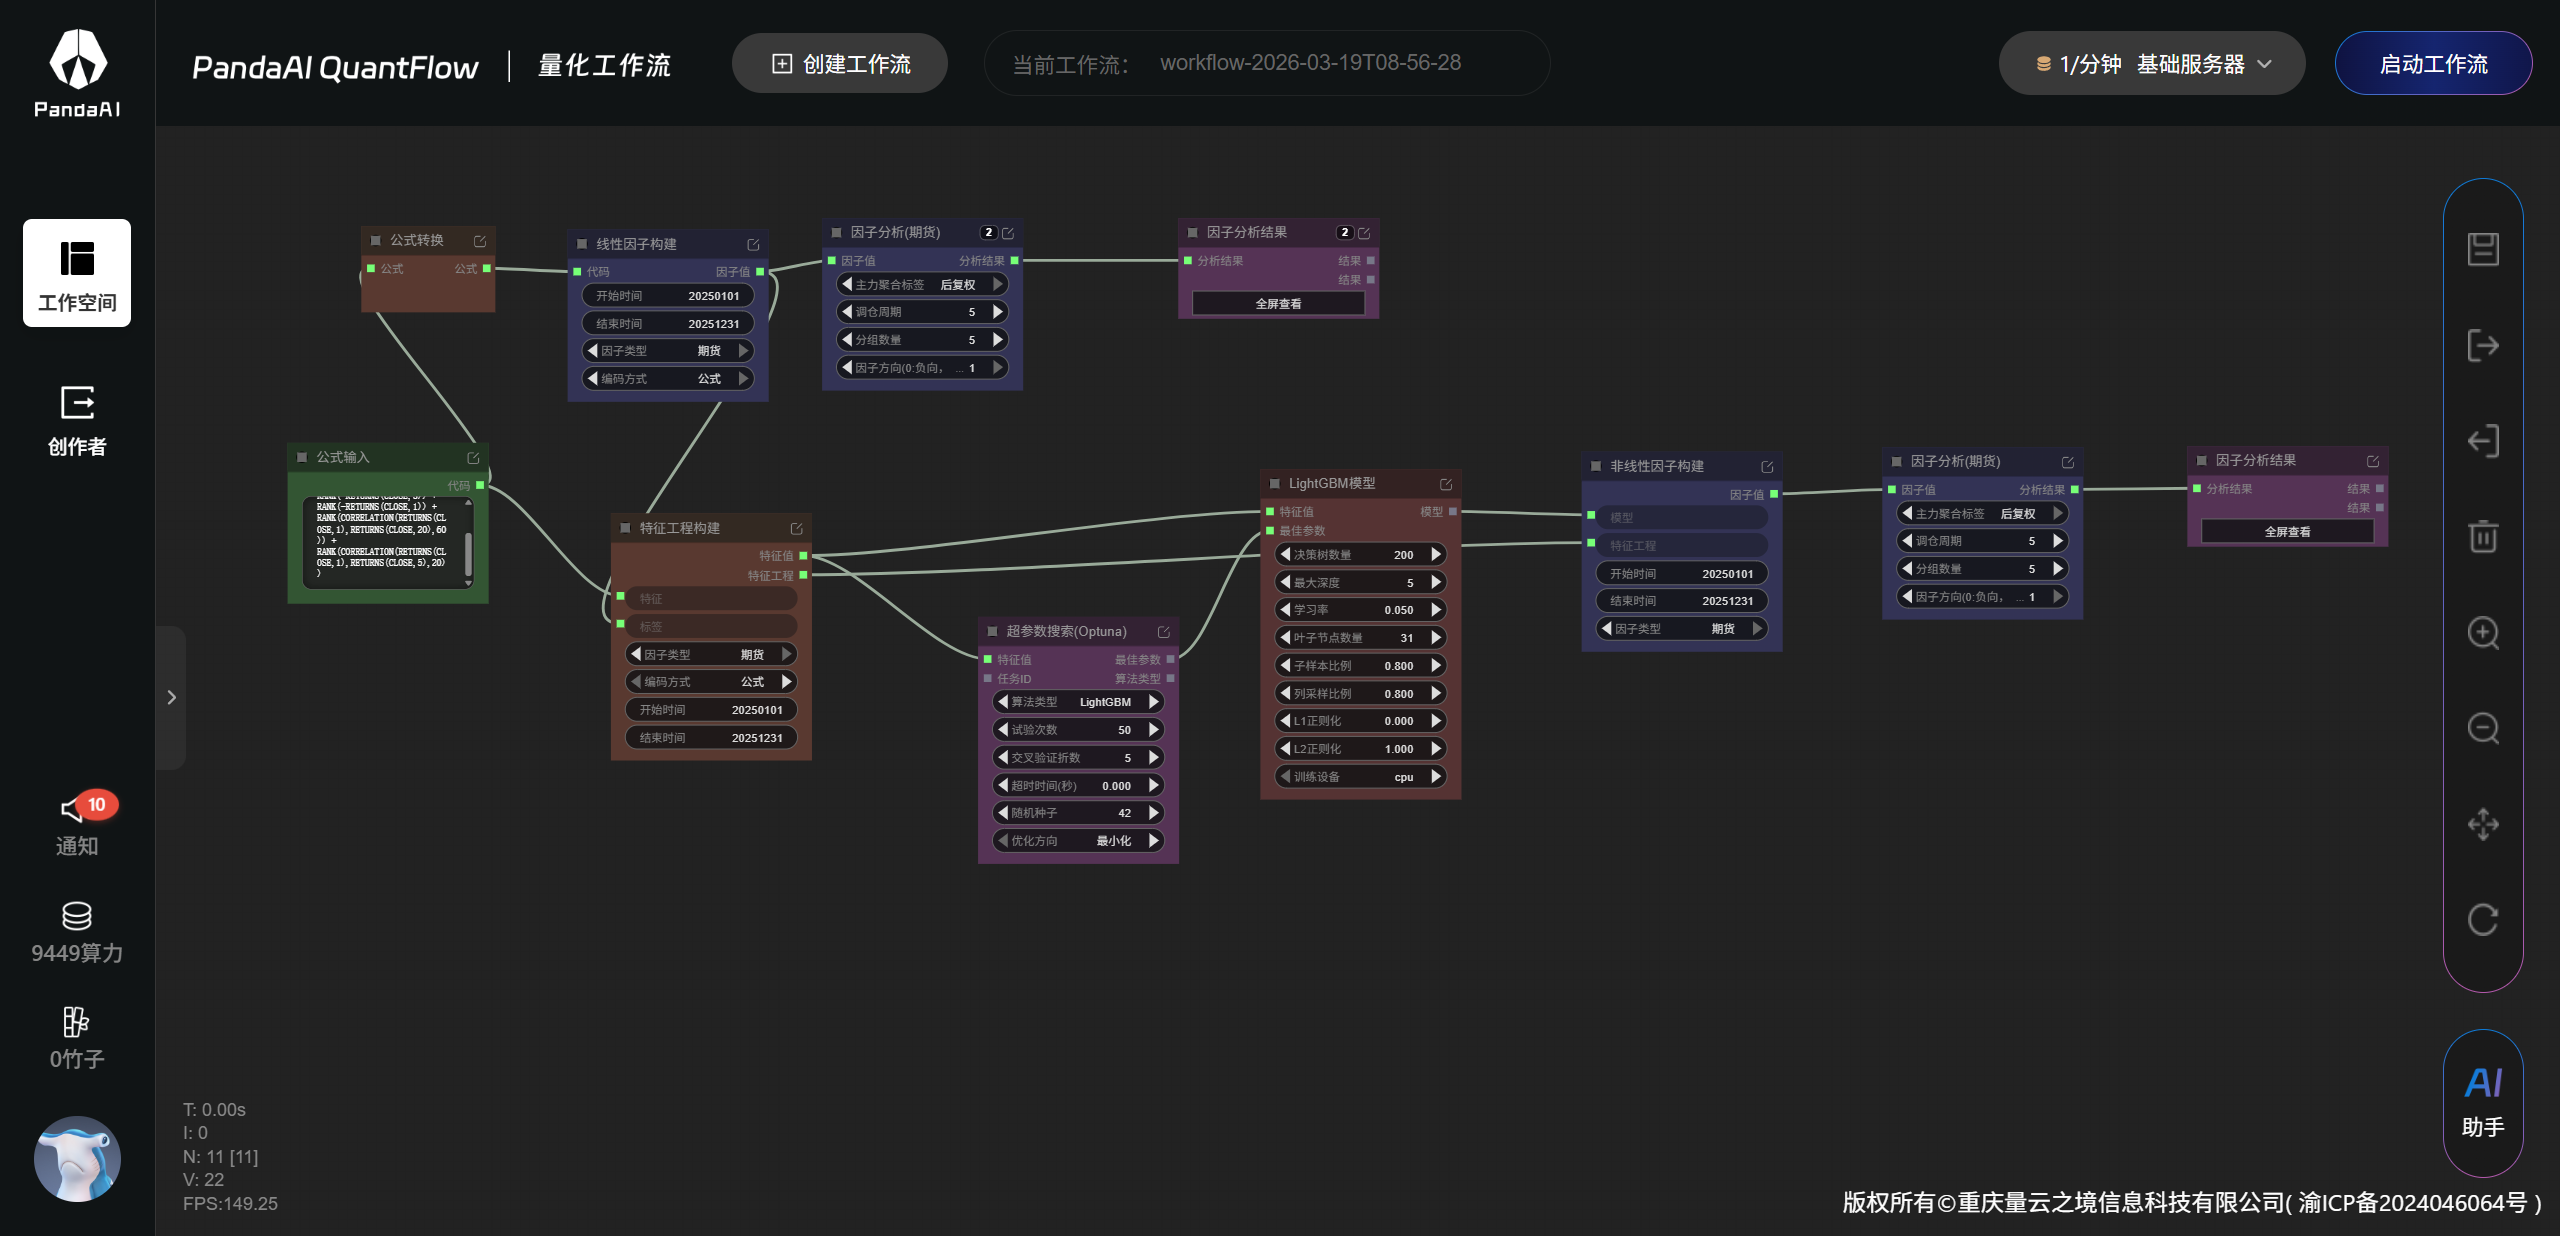Click right arrow of 算法类型 LightGBM selector

1153,702
